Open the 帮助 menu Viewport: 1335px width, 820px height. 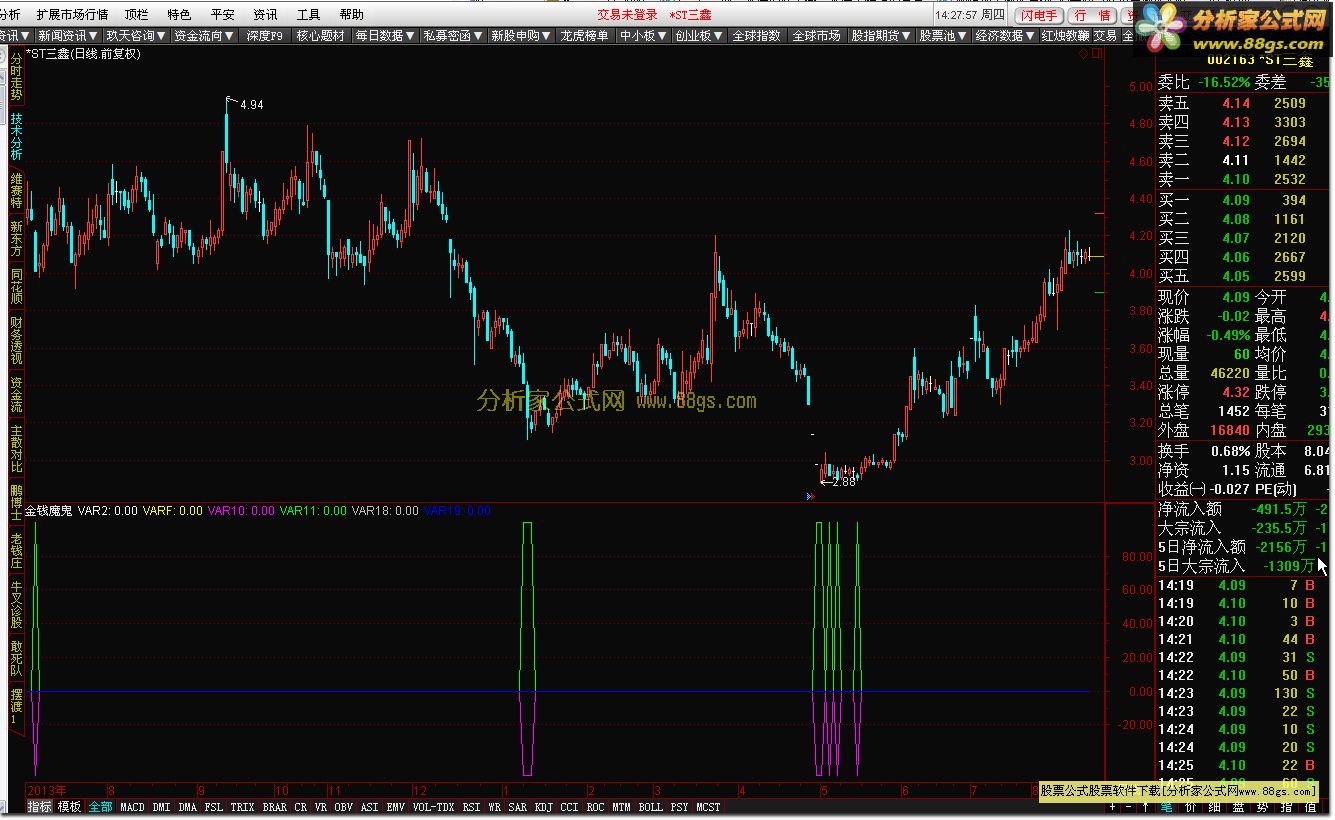[352, 15]
